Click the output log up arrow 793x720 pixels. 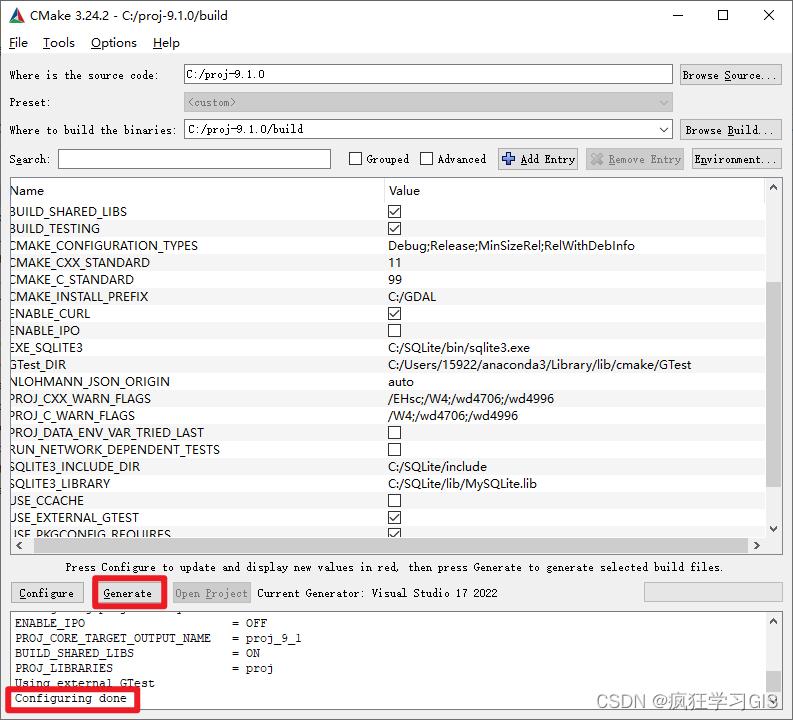click(x=773, y=621)
